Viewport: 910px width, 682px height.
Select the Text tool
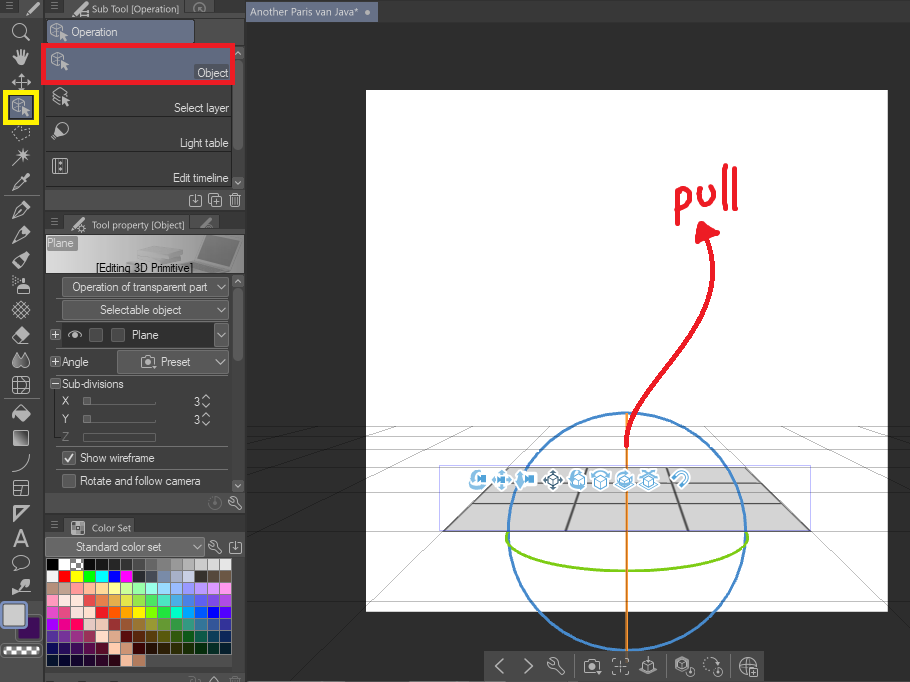pyautogui.click(x=21, y=538)
